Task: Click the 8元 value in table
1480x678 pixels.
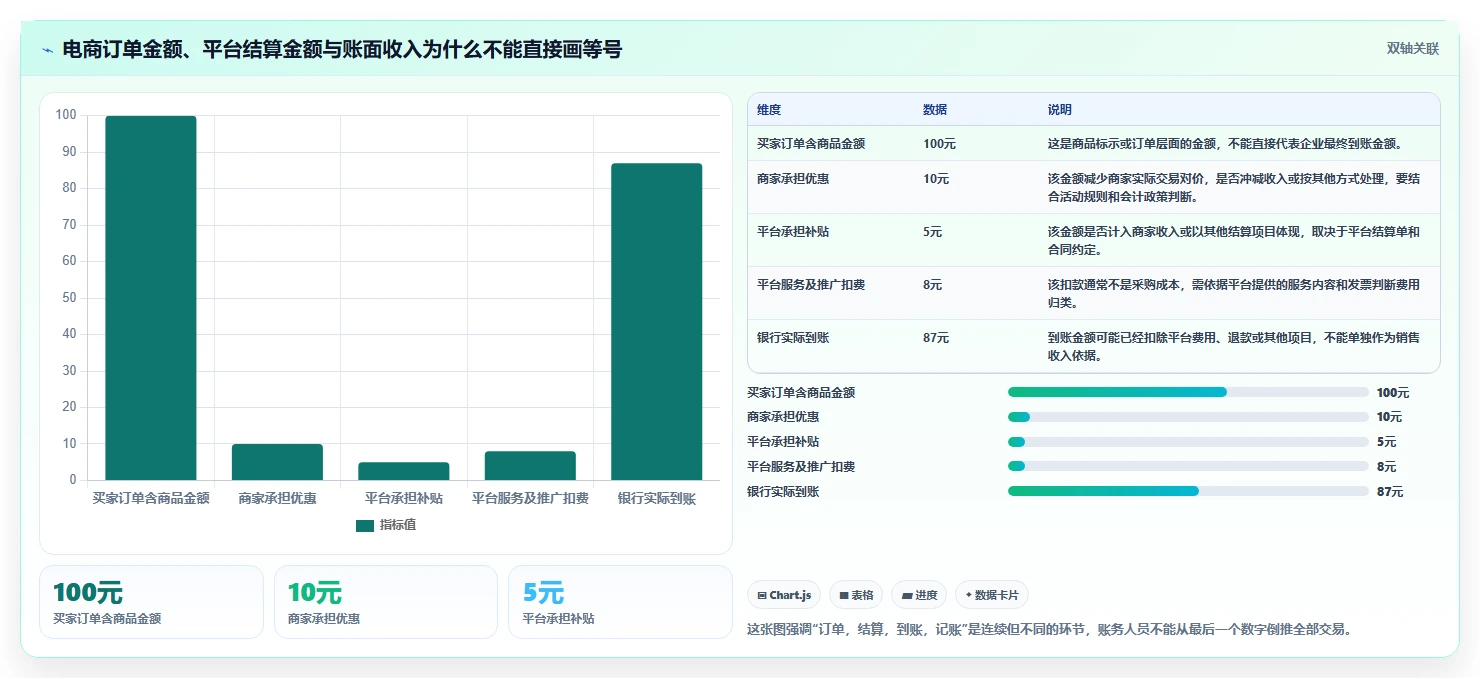Action: [x=933, y=285]
